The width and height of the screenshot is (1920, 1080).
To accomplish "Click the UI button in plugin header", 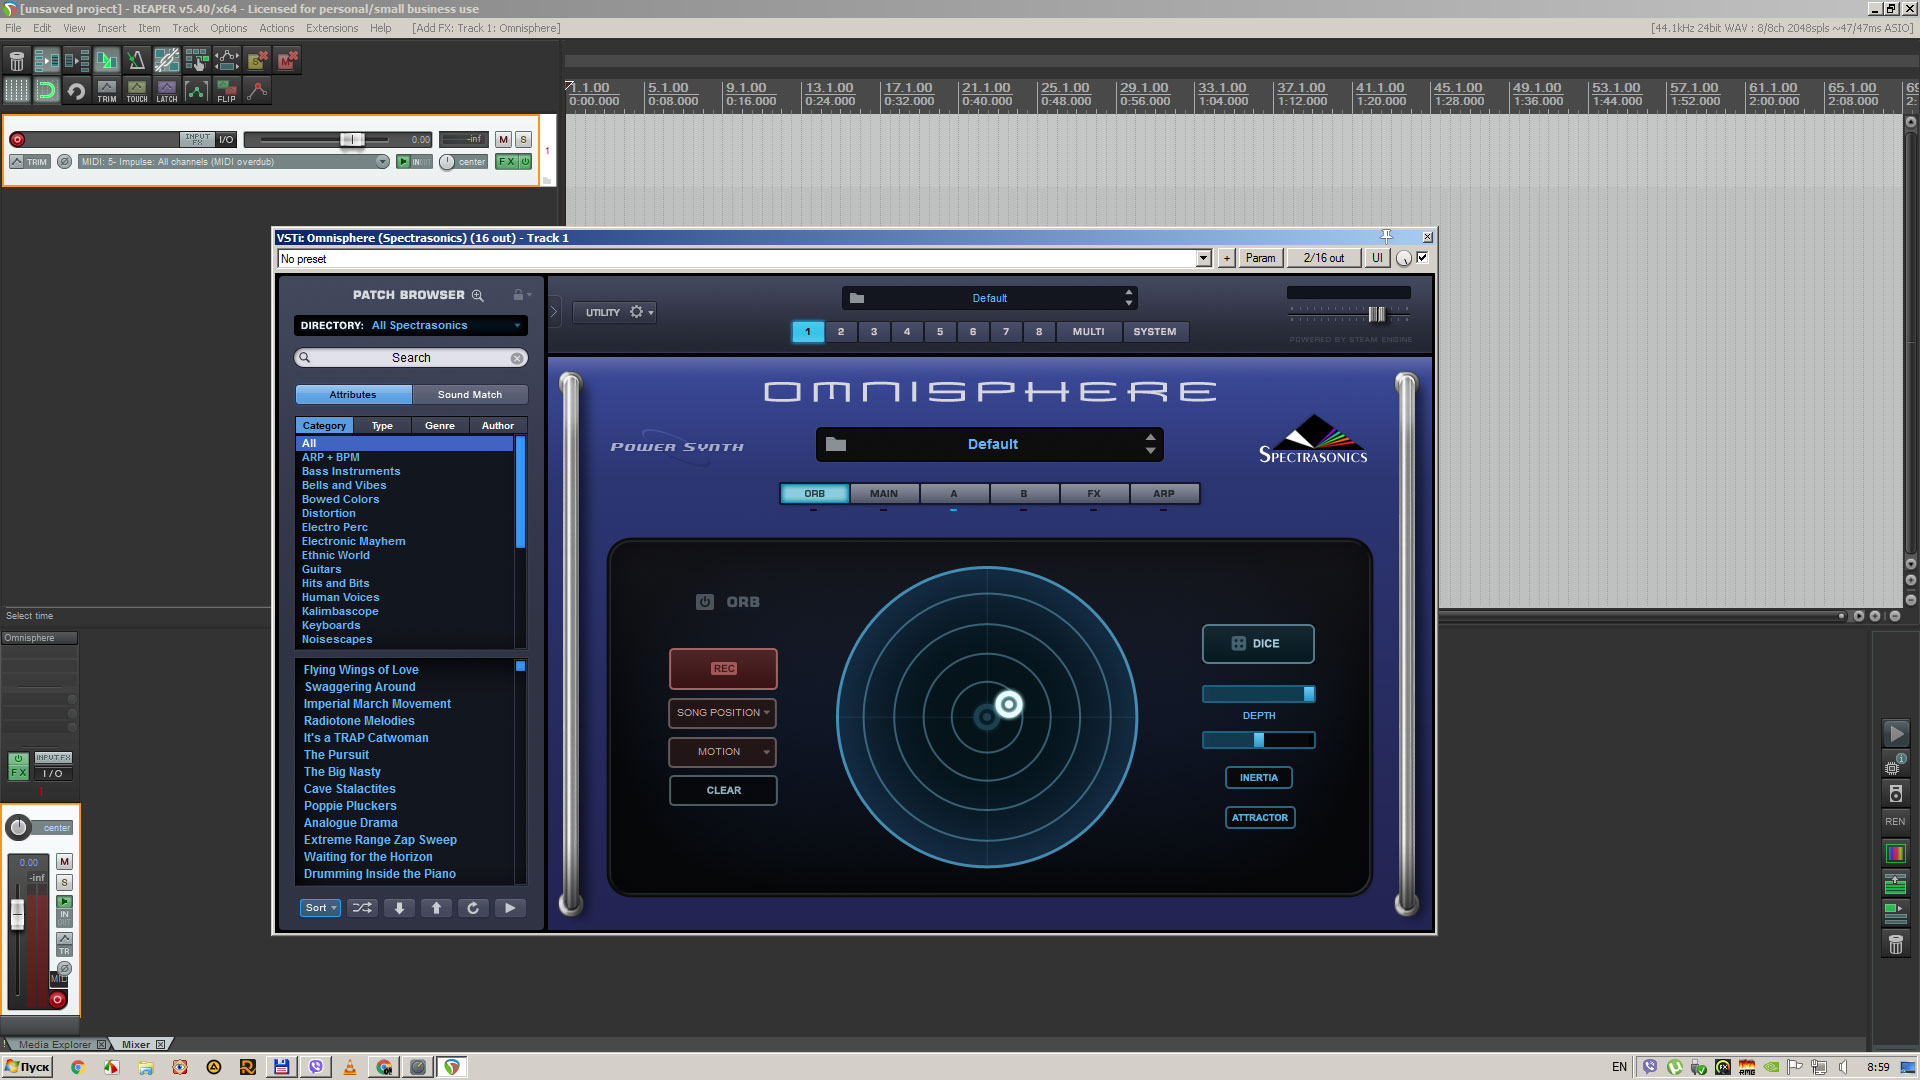I will pos(1377,258).
